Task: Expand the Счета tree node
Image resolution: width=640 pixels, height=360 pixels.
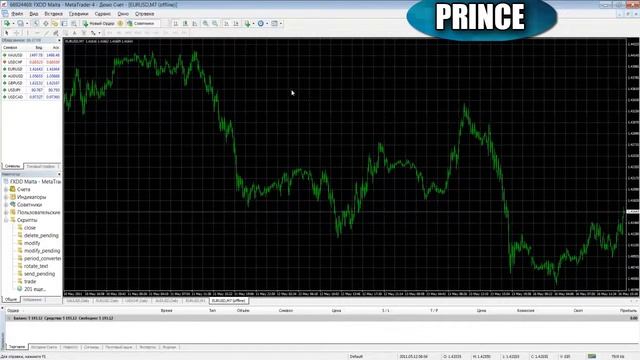Action: click(x=6, y=189)
